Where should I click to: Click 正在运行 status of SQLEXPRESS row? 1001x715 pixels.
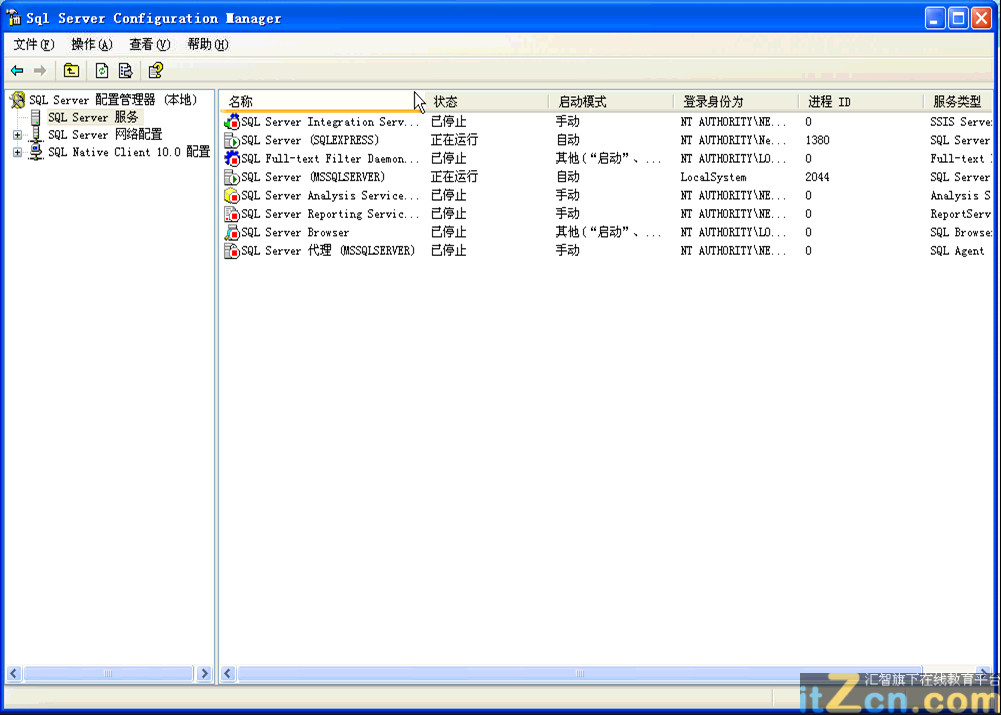[454, 140]
